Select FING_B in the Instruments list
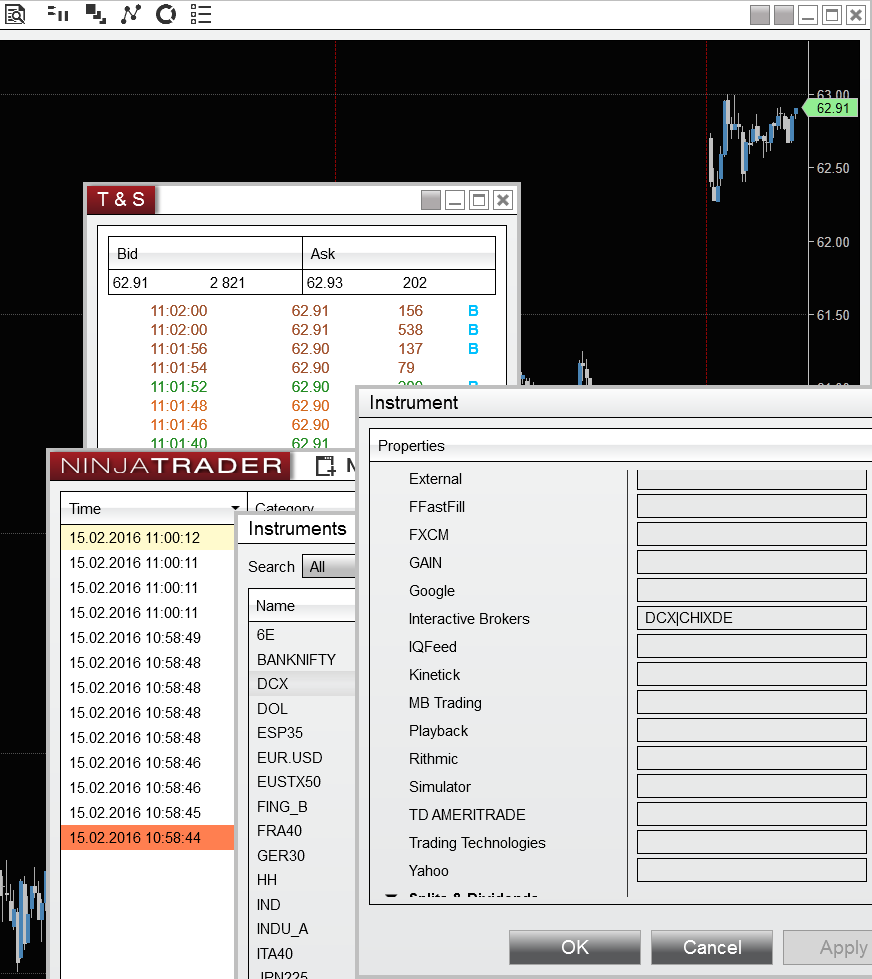This screenshot has height=979, width=872. [302, 807]
